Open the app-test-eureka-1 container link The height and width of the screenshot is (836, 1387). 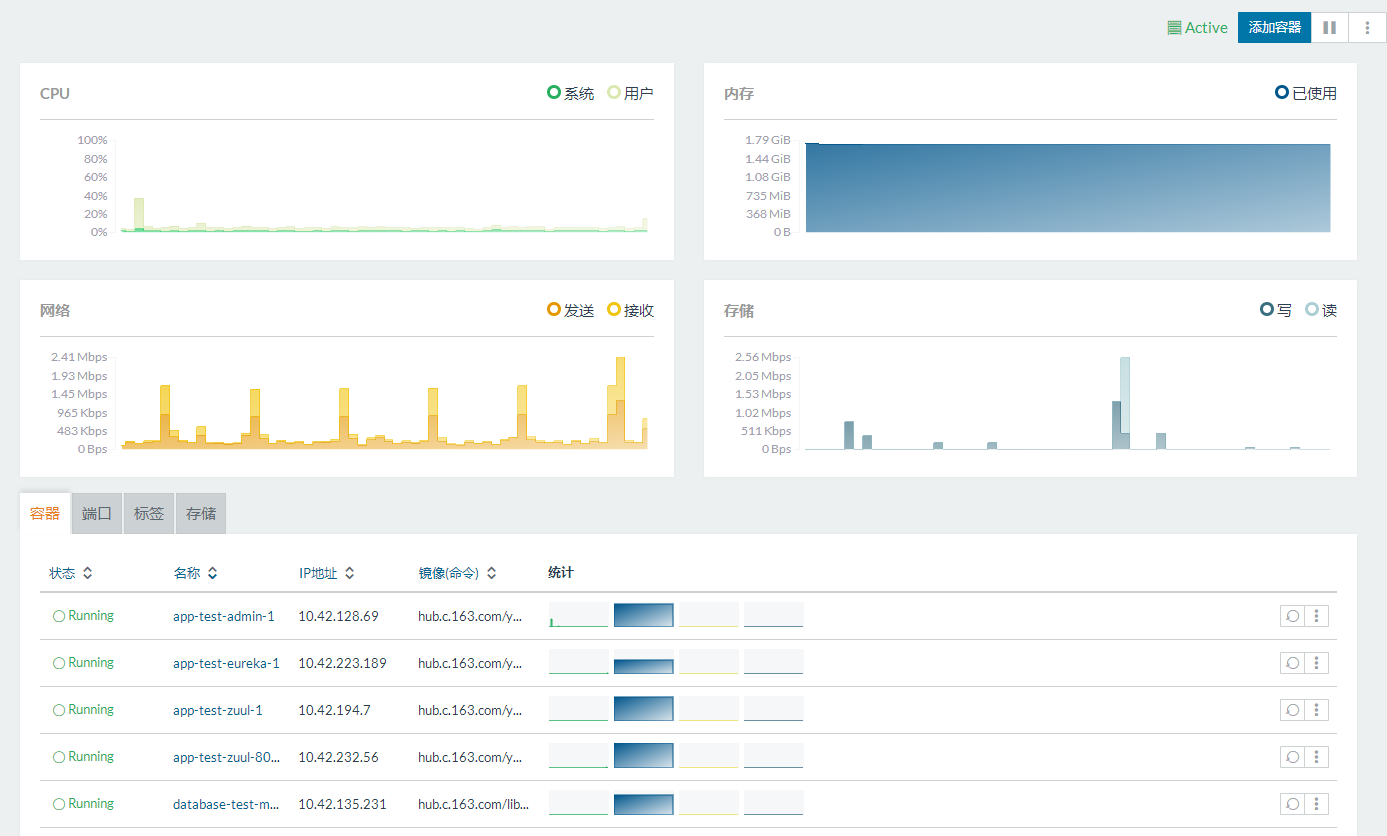pyautogui.click(x=226, y=663)
